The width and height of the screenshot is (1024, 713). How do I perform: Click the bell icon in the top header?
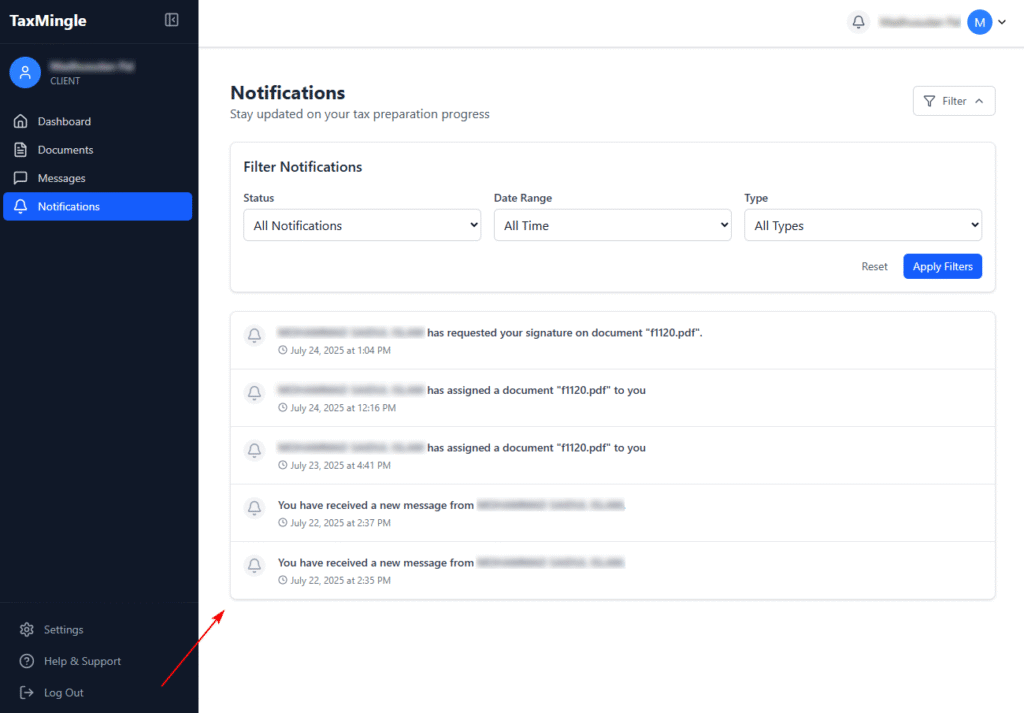pyautogui.click(x=858, y=22)
